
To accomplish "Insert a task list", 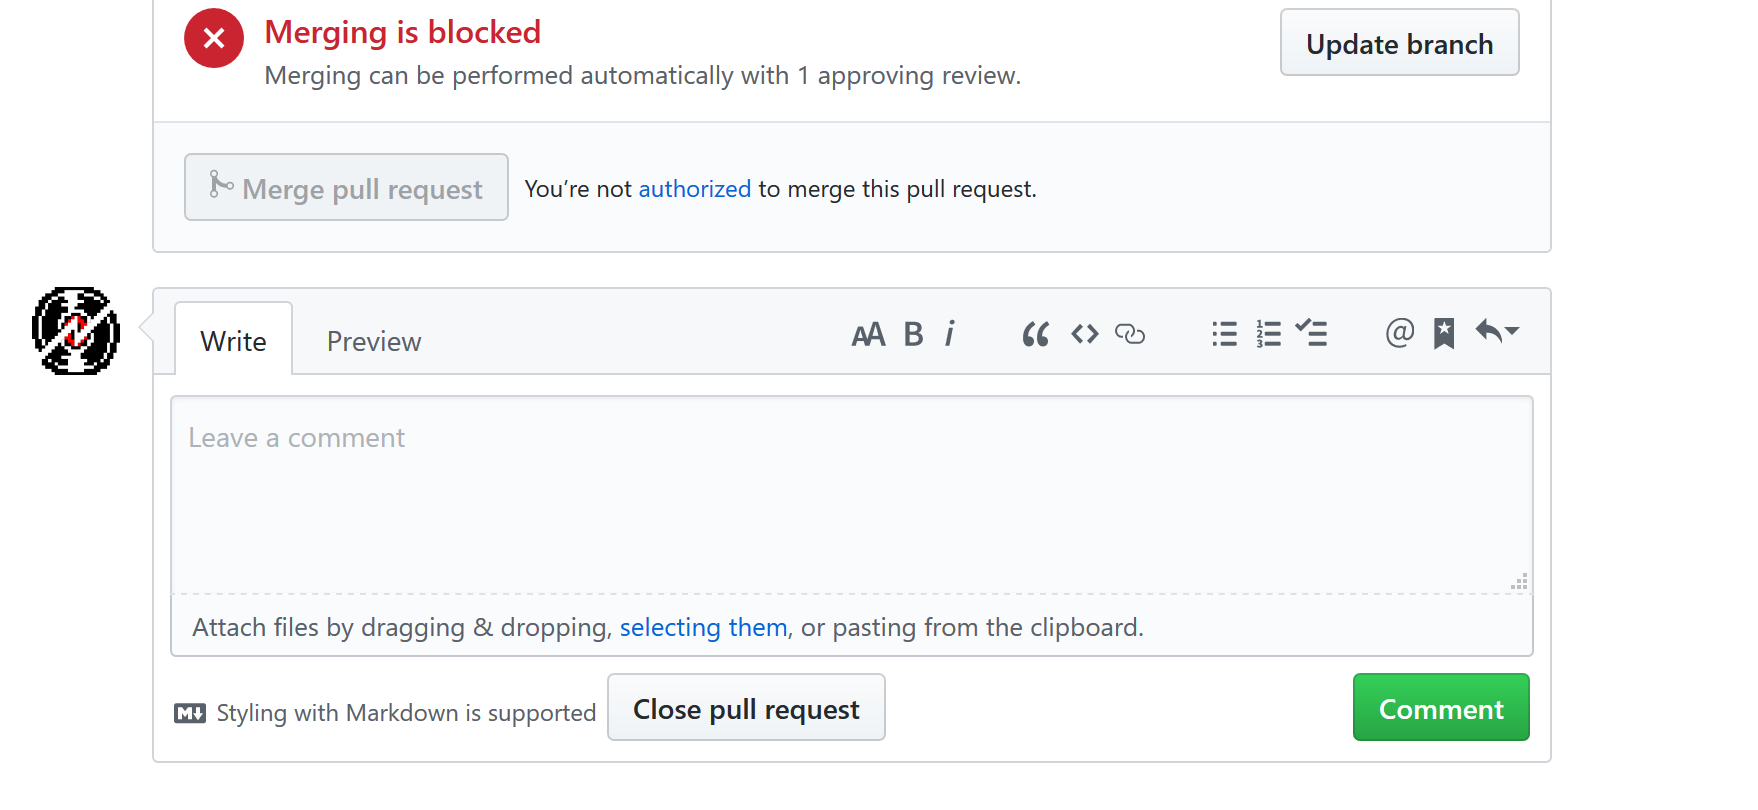I will (1312, 334).
